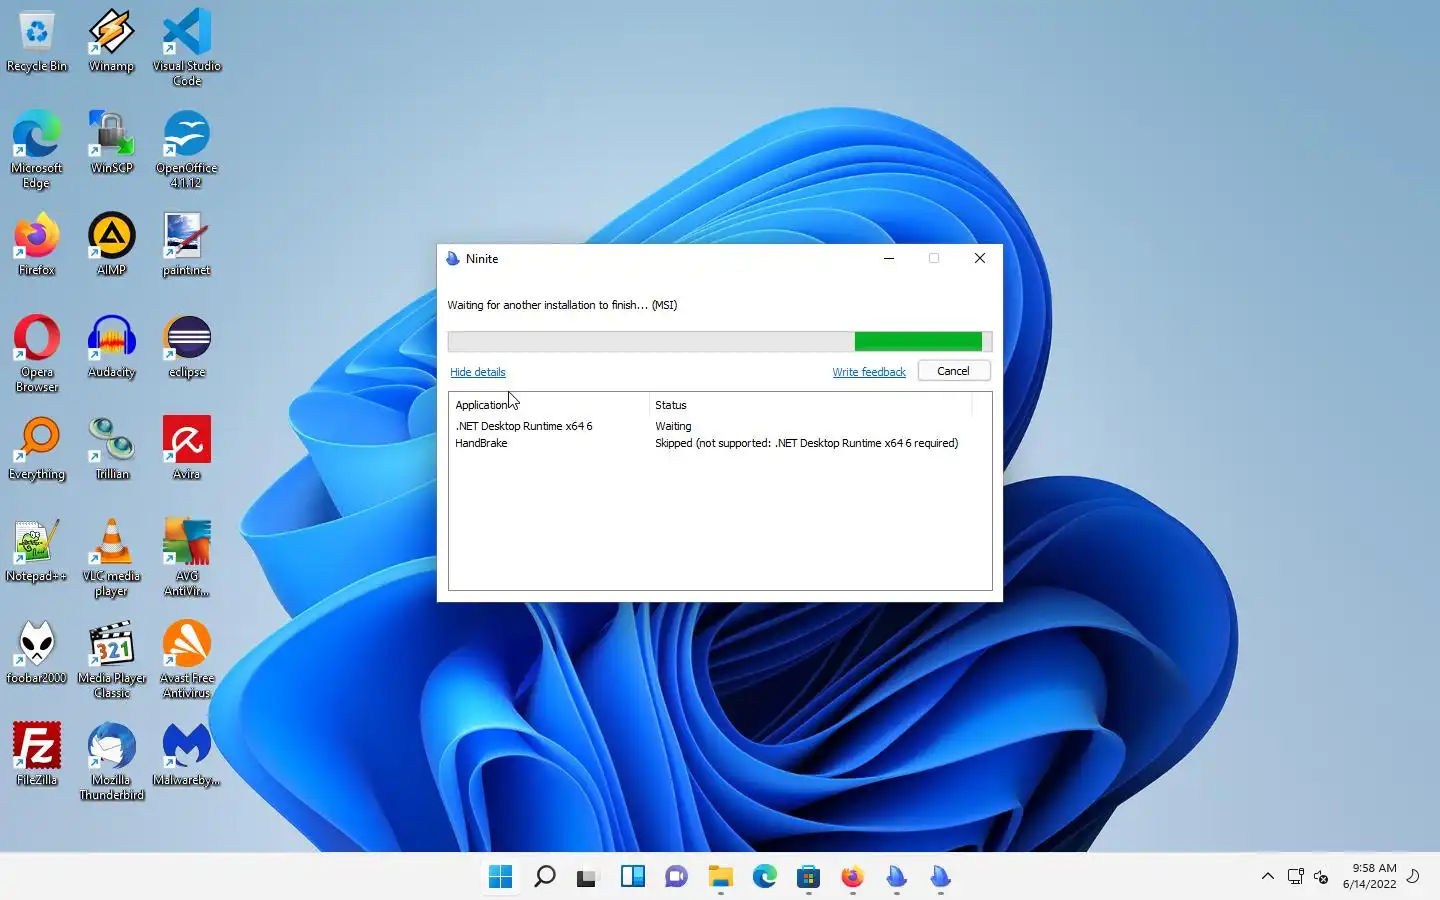Open network status tray icon
The width and height of the screenshot is (1440, 900).
1295,877
